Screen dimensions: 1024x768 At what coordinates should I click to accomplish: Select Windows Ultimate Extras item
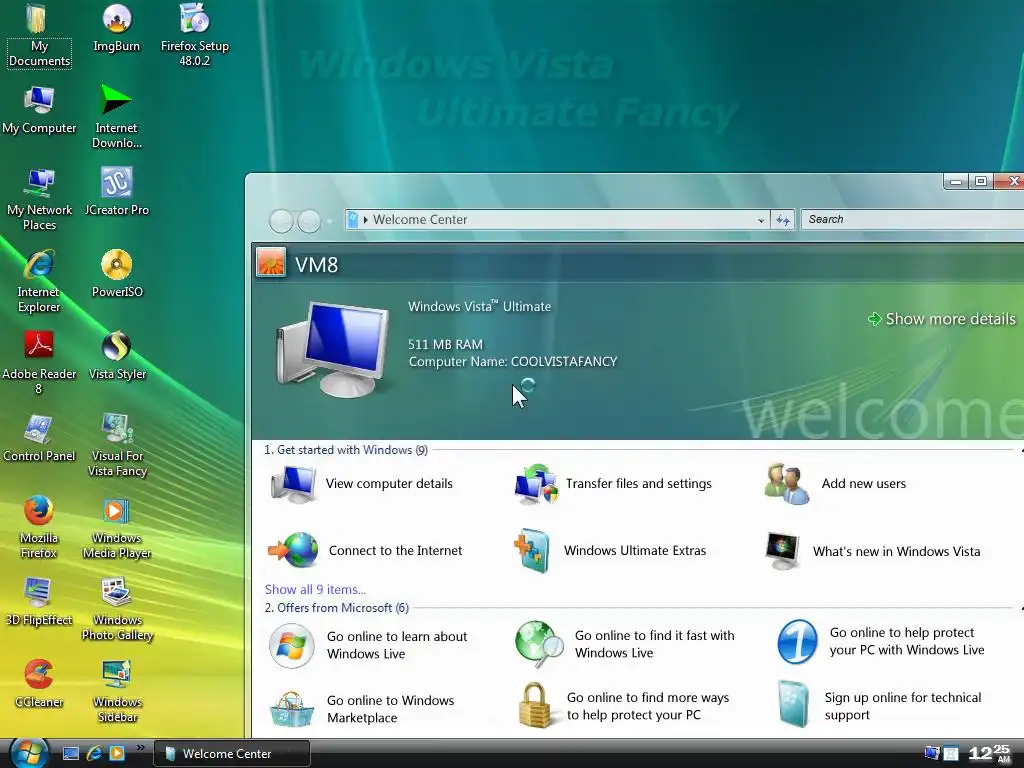610,551
